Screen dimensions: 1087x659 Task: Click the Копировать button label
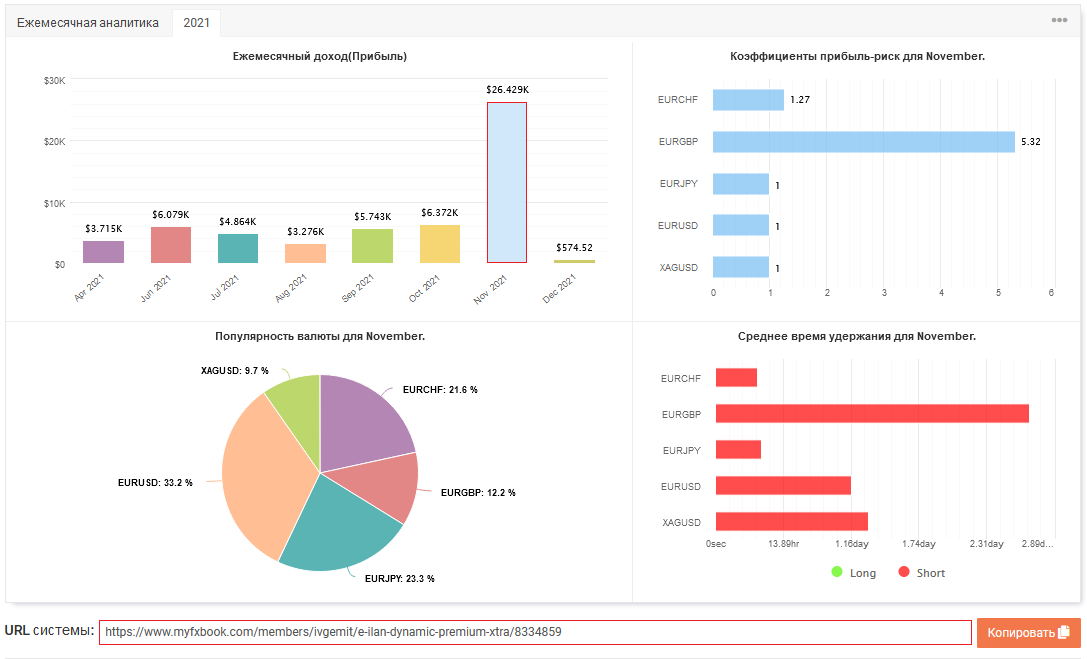coord(1020,633)
